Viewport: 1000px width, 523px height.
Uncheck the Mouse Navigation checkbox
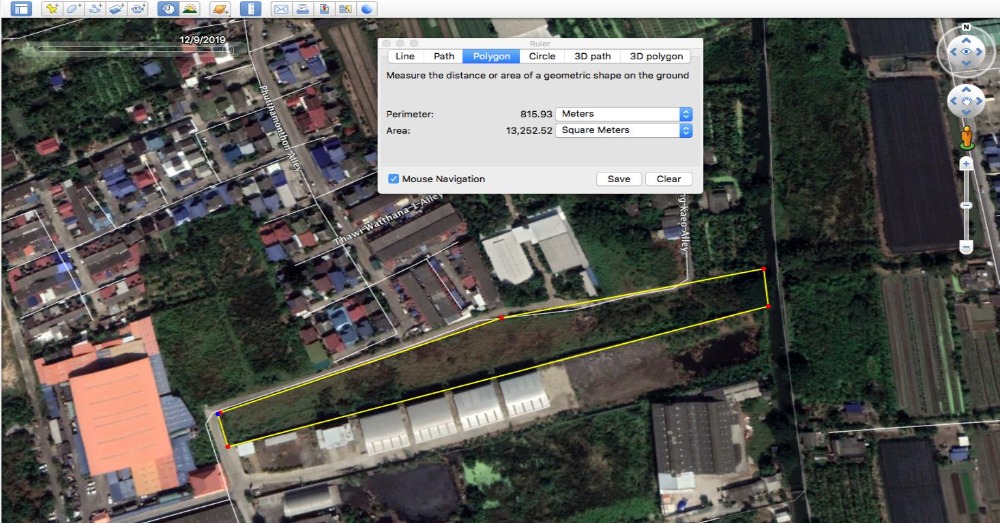coord(394,179)
